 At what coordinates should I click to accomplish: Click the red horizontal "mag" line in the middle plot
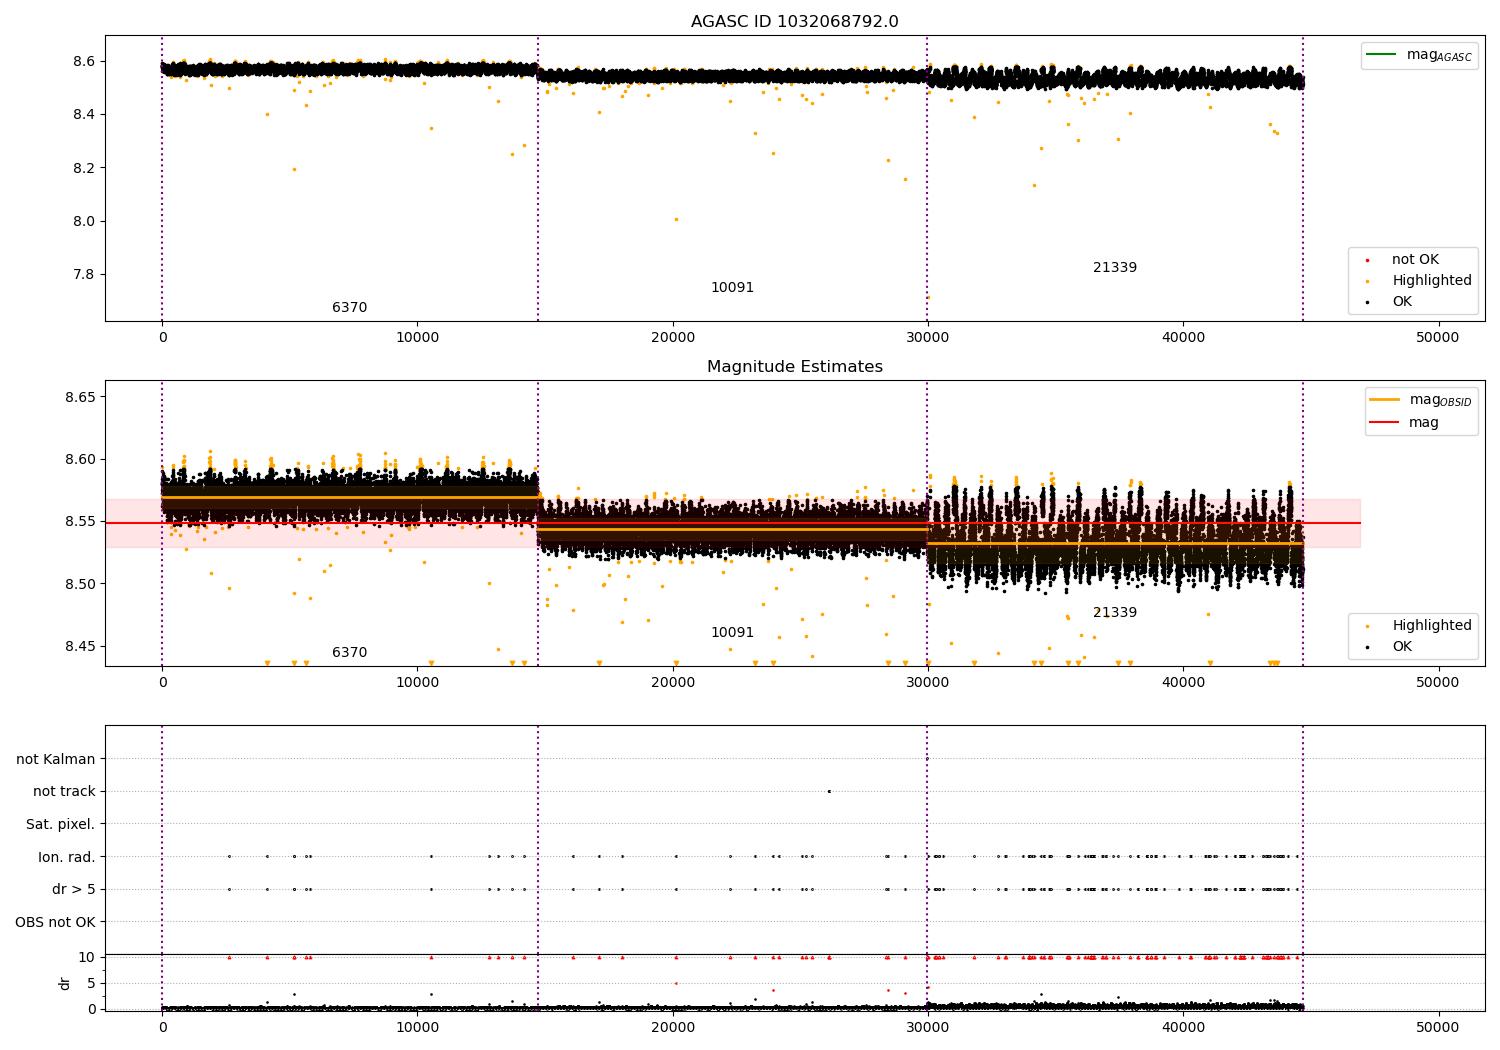[x=733, y=523]
